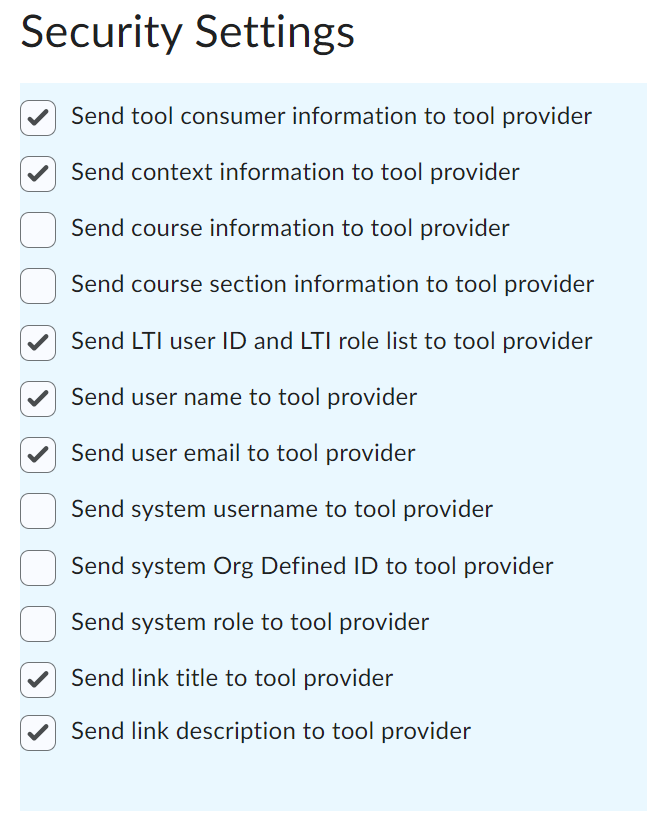This screenshot has width=647, height=818.
Task: Click the 'Send course information to tool provider' label
Action: (290, 228)
